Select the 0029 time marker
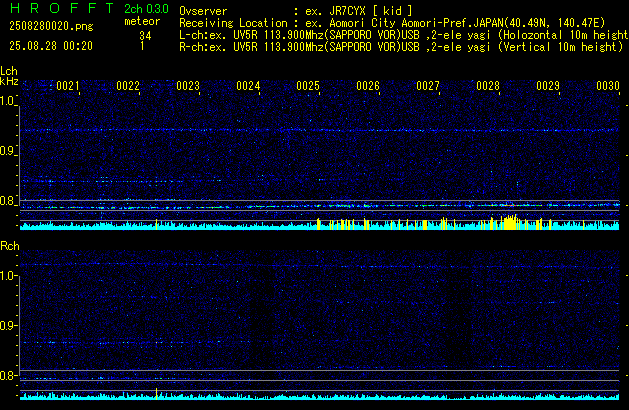Viewport: 629px width, 410px height. pyautogui.click(x=548, y=86)
